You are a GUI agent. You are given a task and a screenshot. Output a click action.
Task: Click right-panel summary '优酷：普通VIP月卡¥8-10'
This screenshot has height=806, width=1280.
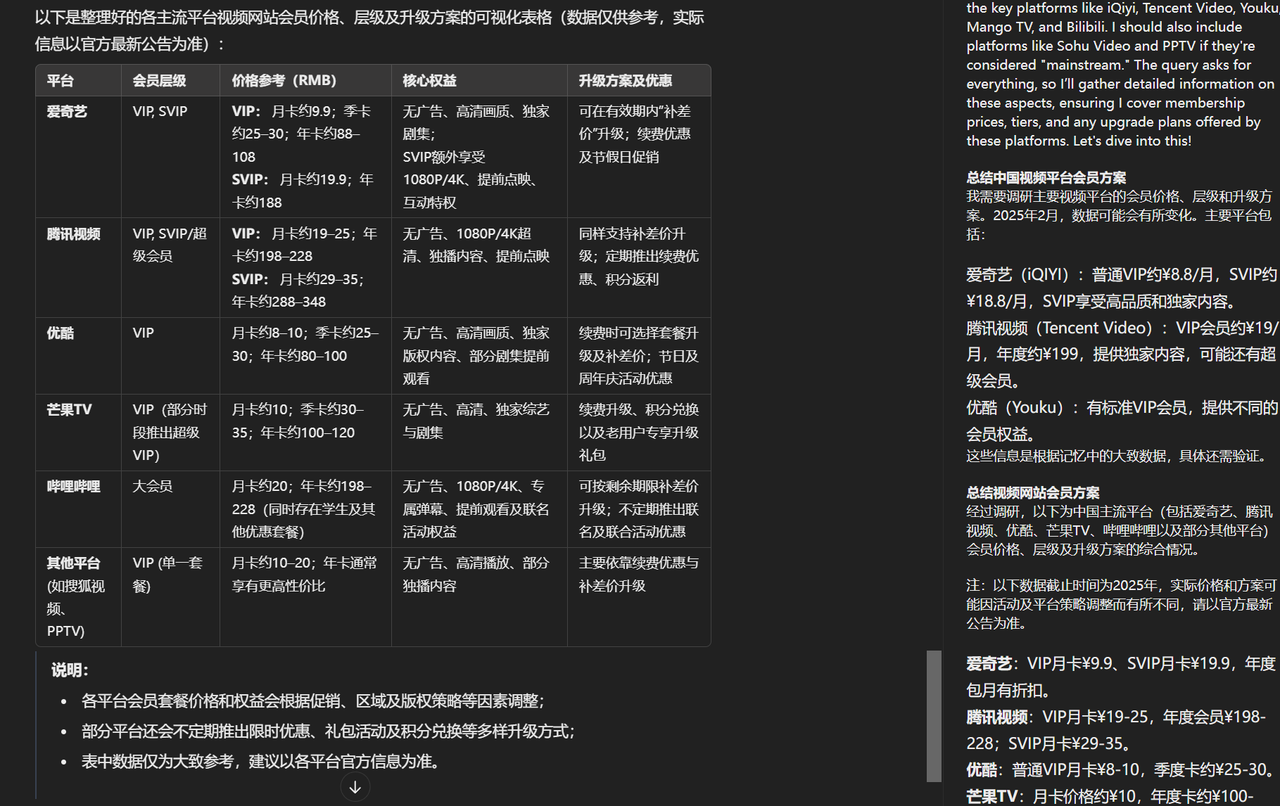click(1121, 770)
